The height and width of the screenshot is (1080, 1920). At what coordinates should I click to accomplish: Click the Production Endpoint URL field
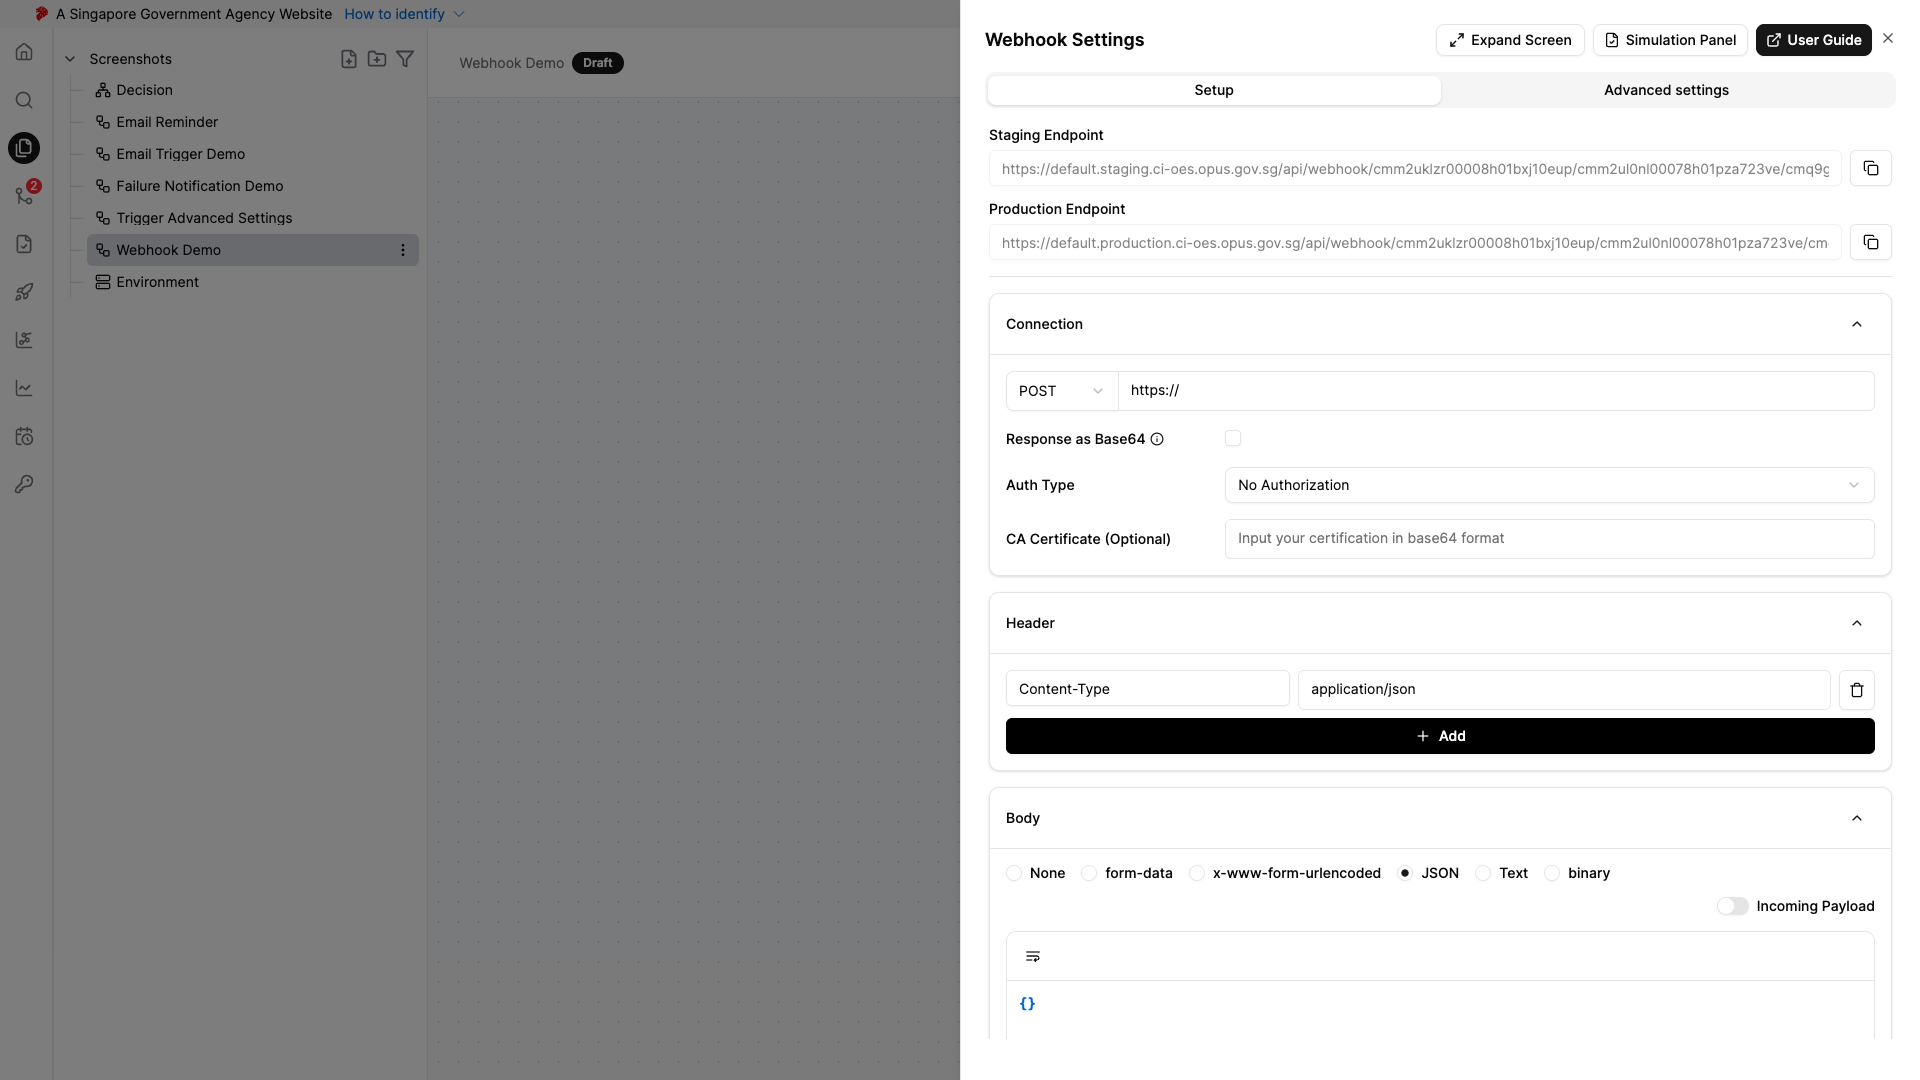click(1415, 243)
